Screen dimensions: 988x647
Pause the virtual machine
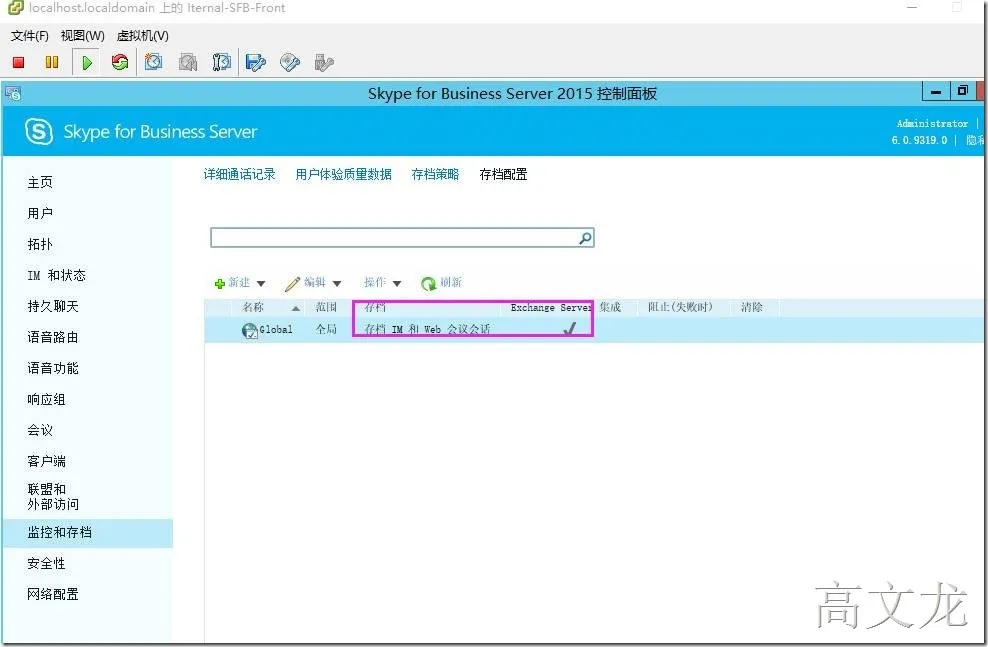(x=52, y=62)
